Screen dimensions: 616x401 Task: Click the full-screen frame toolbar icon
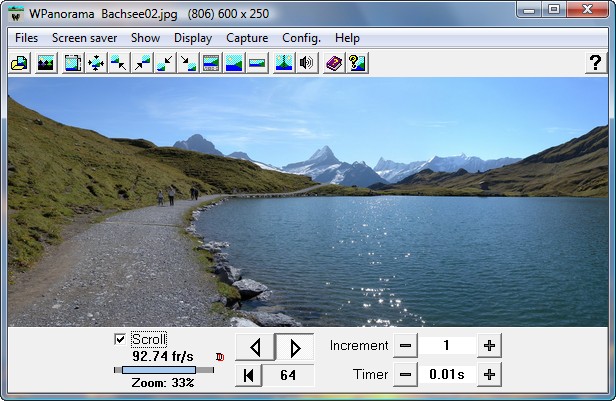click(x=73, y=63)
